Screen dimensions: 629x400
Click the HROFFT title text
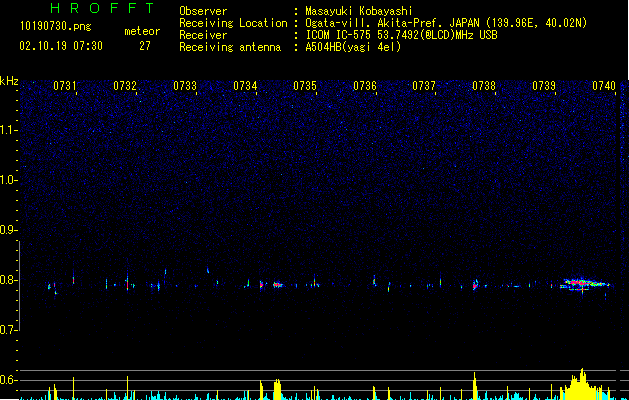(x=103, y=8)
